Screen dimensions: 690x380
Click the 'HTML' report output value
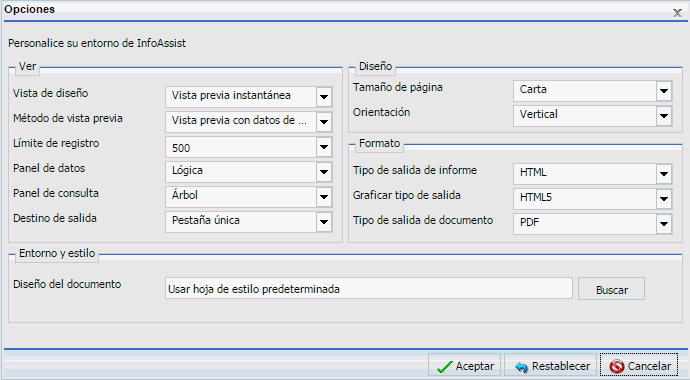tap(585, 174)
